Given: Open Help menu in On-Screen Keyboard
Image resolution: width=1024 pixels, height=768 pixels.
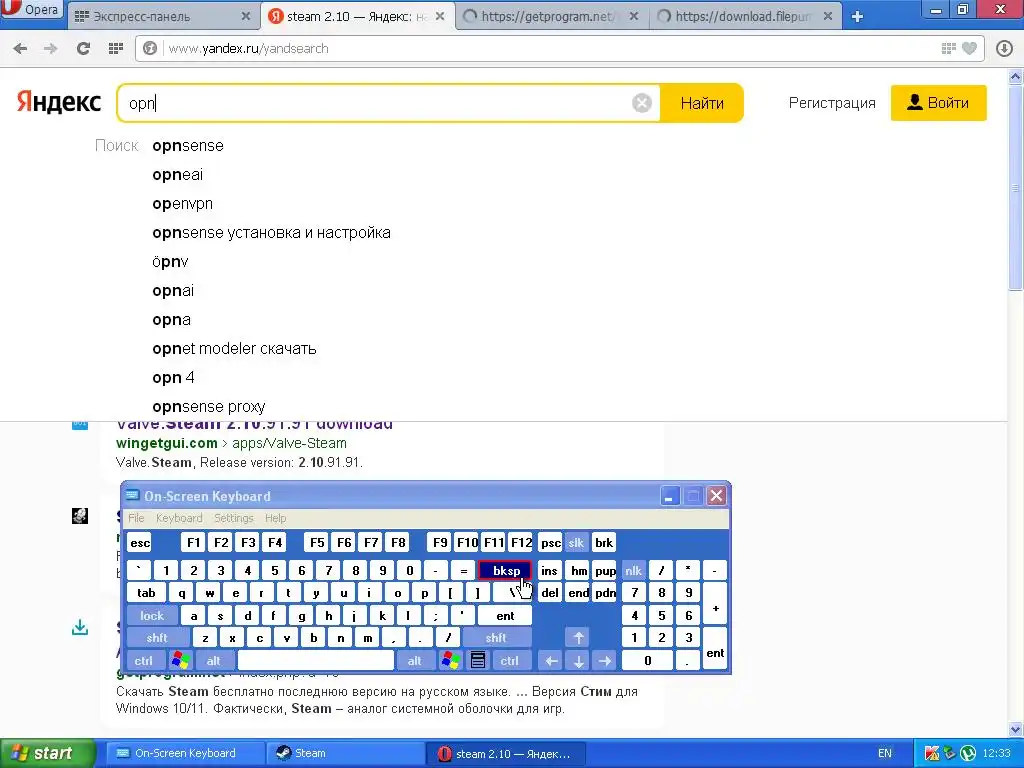Looking at the screenshot, I should point(276,518).
